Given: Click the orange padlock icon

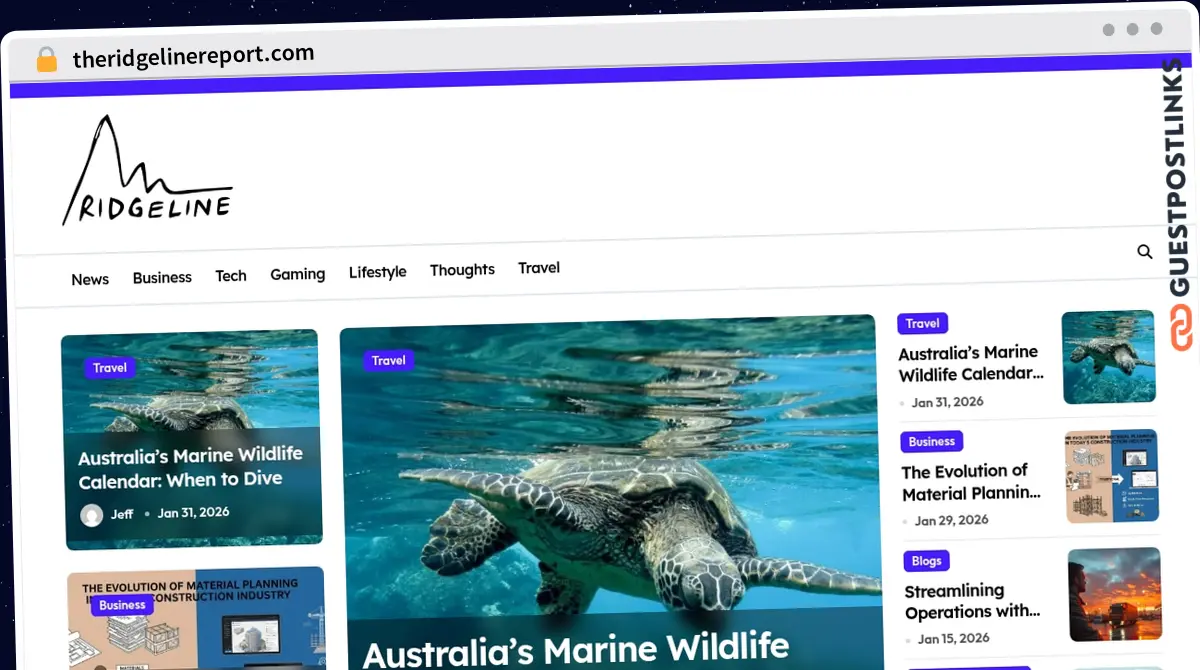Looking at the screenshot, I should pyautogui.click(x=46, y=60).
